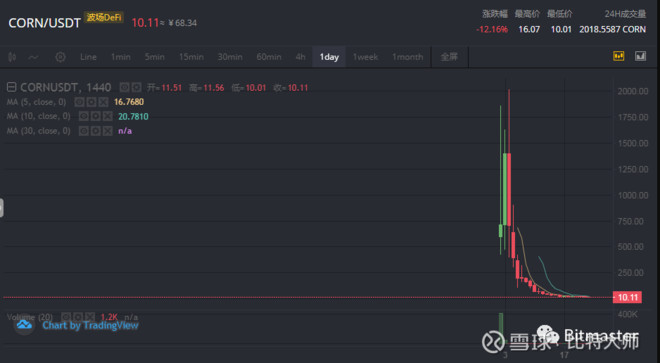Screen dimensions: 660x363
Task: Toggle visibility eye of Volume (20)
Action: tap(66, 317)
